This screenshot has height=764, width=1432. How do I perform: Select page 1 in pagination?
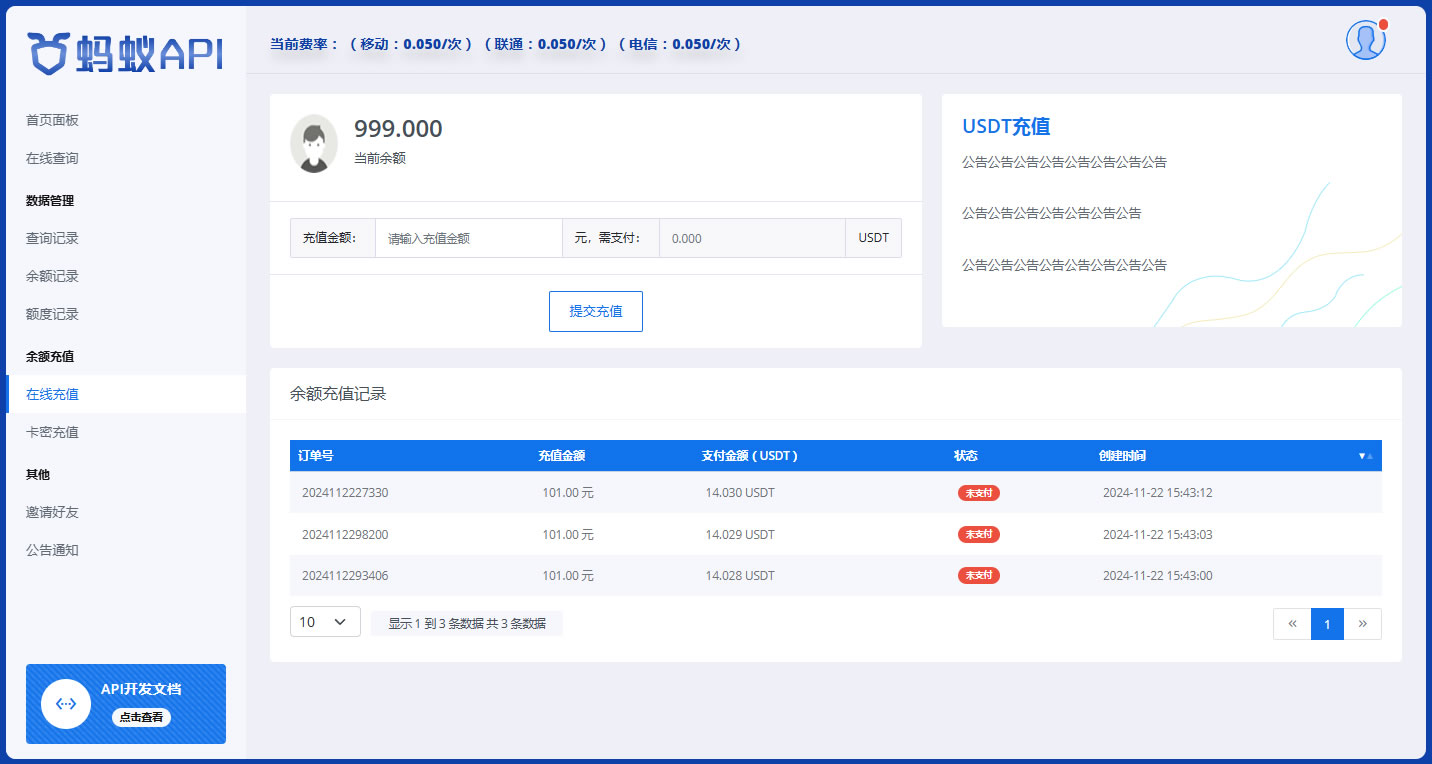pos(1327,624)
